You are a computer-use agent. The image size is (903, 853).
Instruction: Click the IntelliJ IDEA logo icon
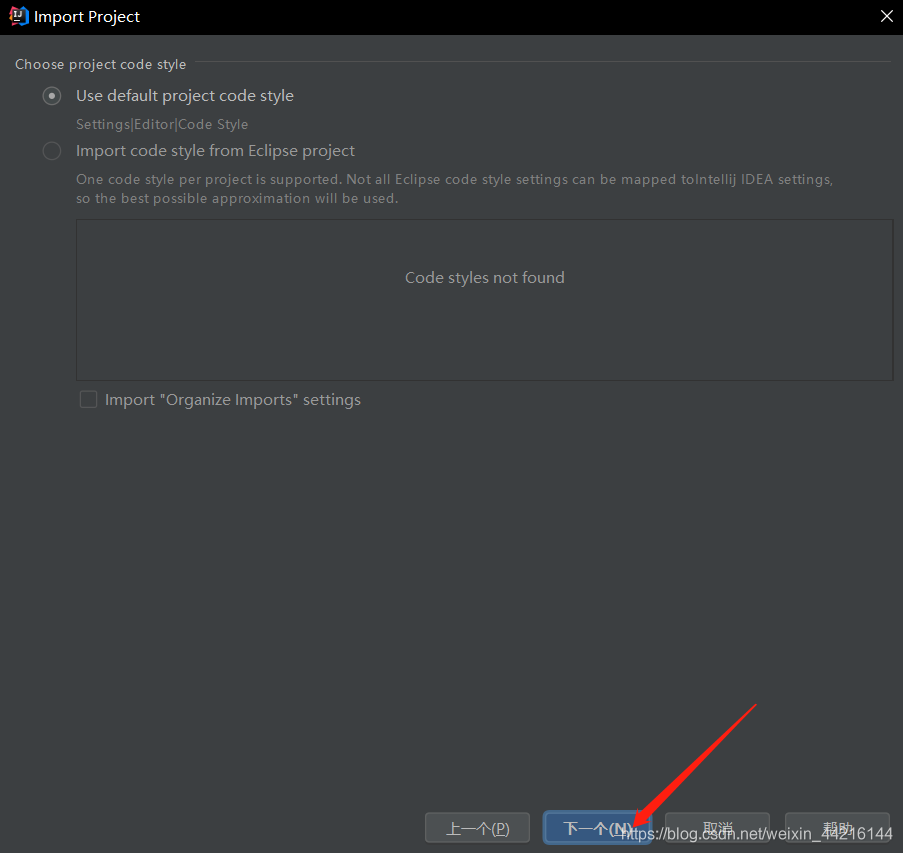tap(19, 16)
